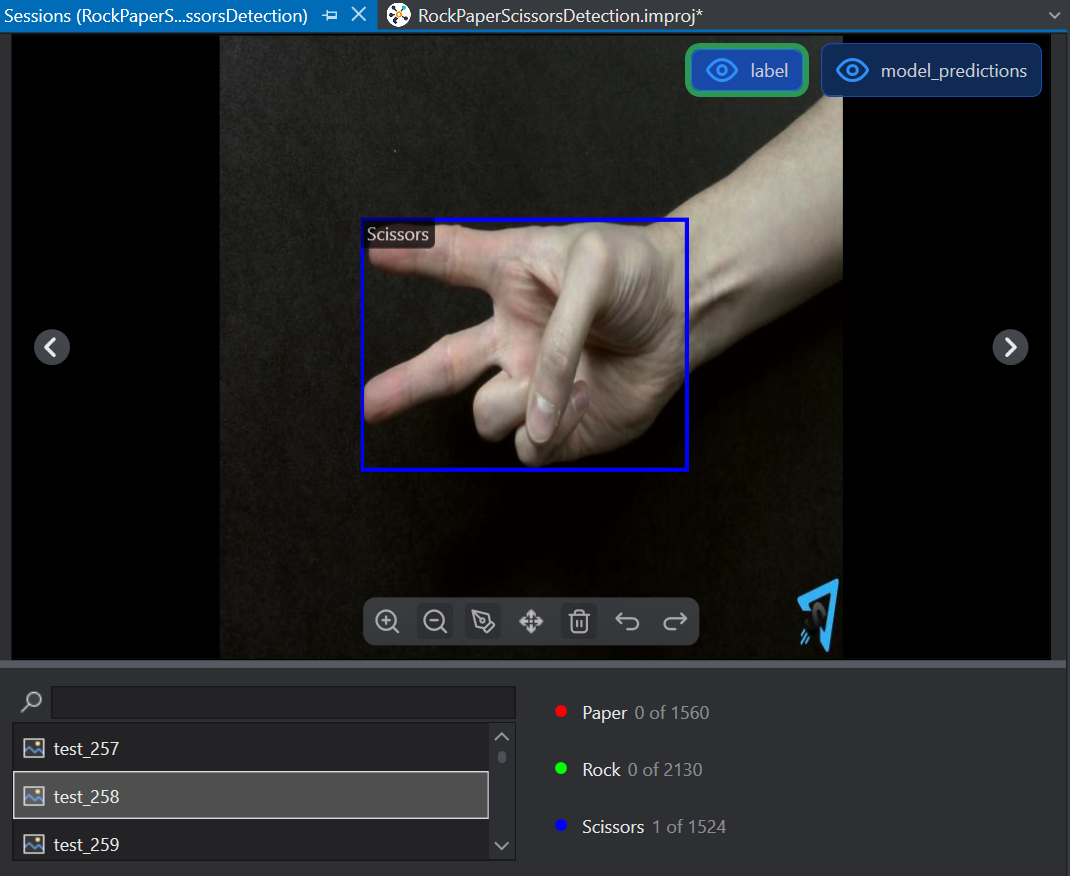Click the zoom out magnifier icon
Image resolution: width=1070 pixels, height=876 pixels.
pyautogui.click(x=435, y=622)
